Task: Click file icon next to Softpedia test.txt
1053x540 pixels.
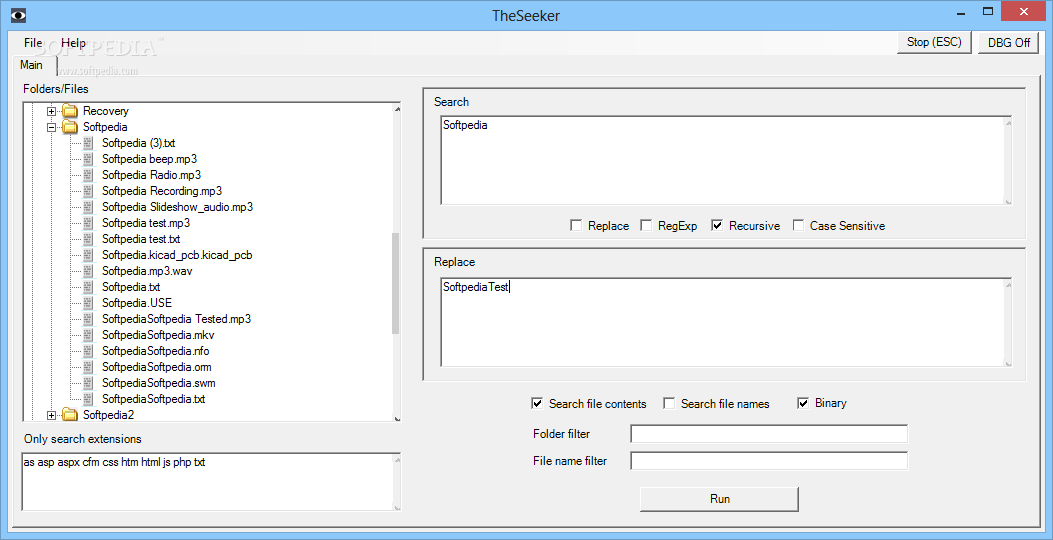Action: point(89,239)
